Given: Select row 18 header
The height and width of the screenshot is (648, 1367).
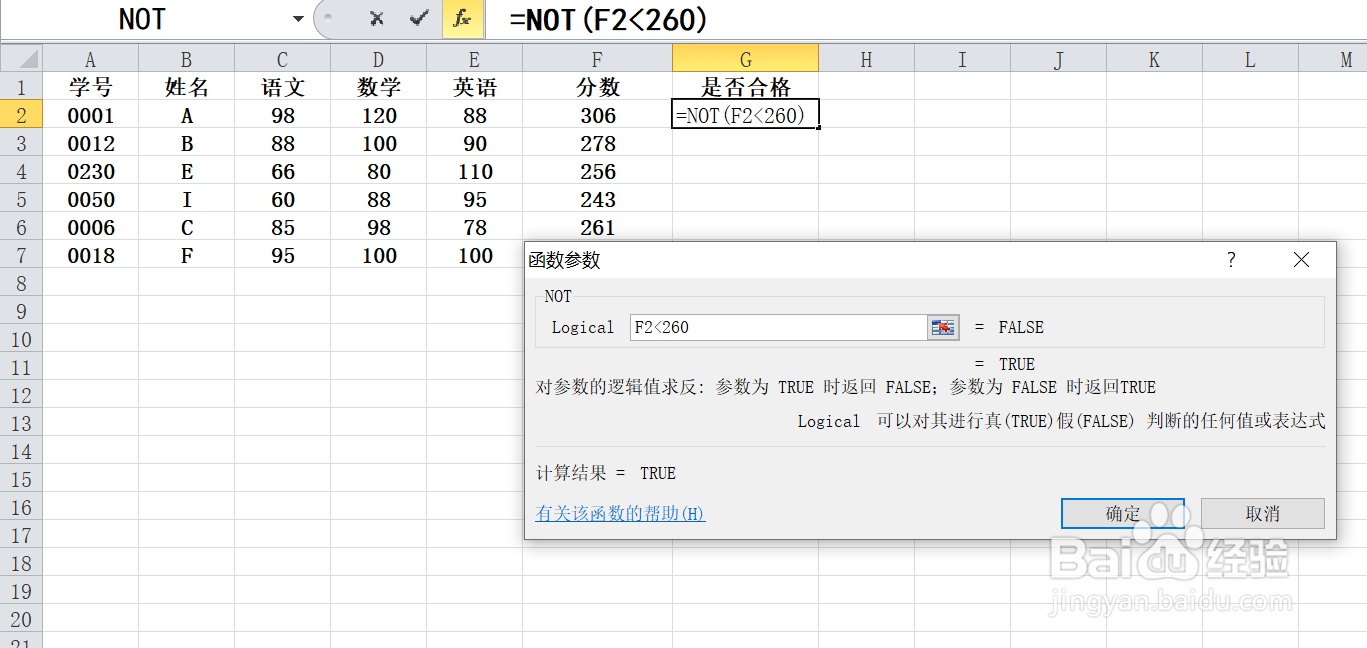Looking at the screenshot, I should coord(21,563).
